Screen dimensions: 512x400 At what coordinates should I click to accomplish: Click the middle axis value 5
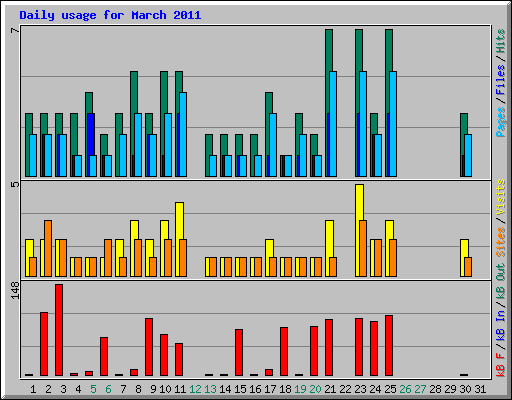pyautogui.click(x=15, y=184)
